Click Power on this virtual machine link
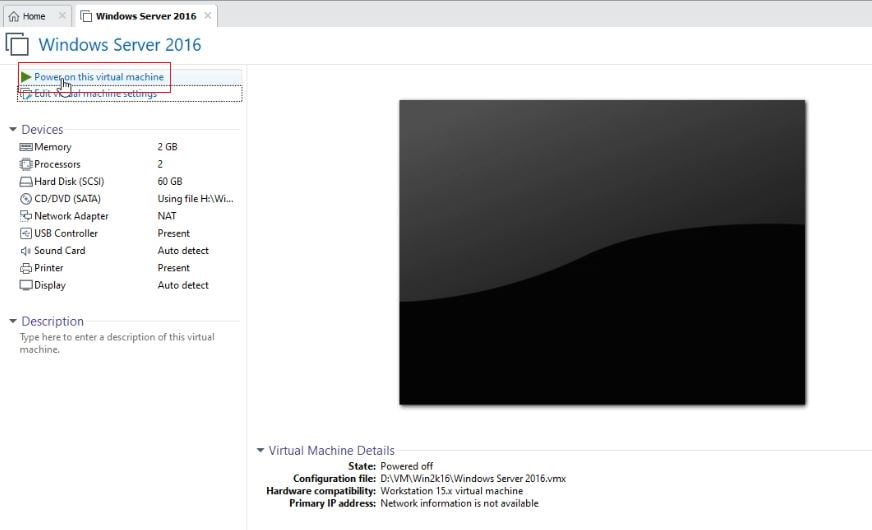This screenshot has width=872, height=530. coord(99,77)
